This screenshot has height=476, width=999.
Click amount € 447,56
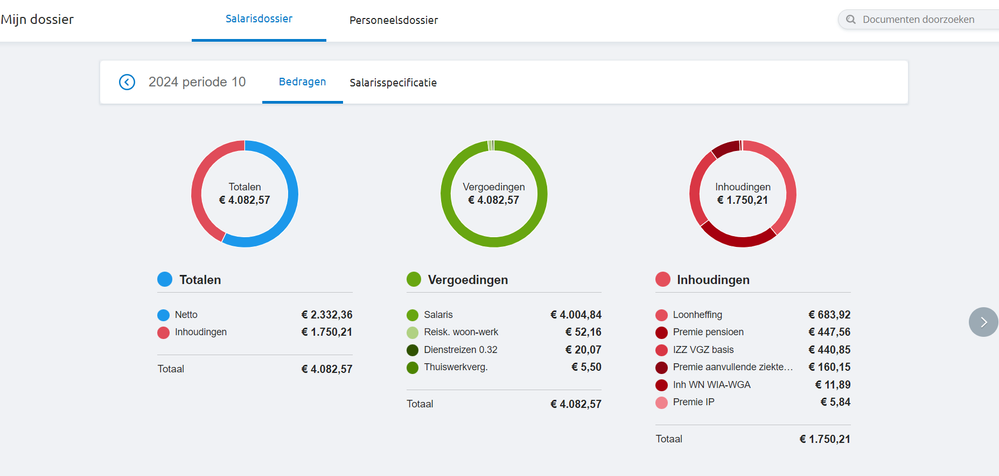point(830,332)
